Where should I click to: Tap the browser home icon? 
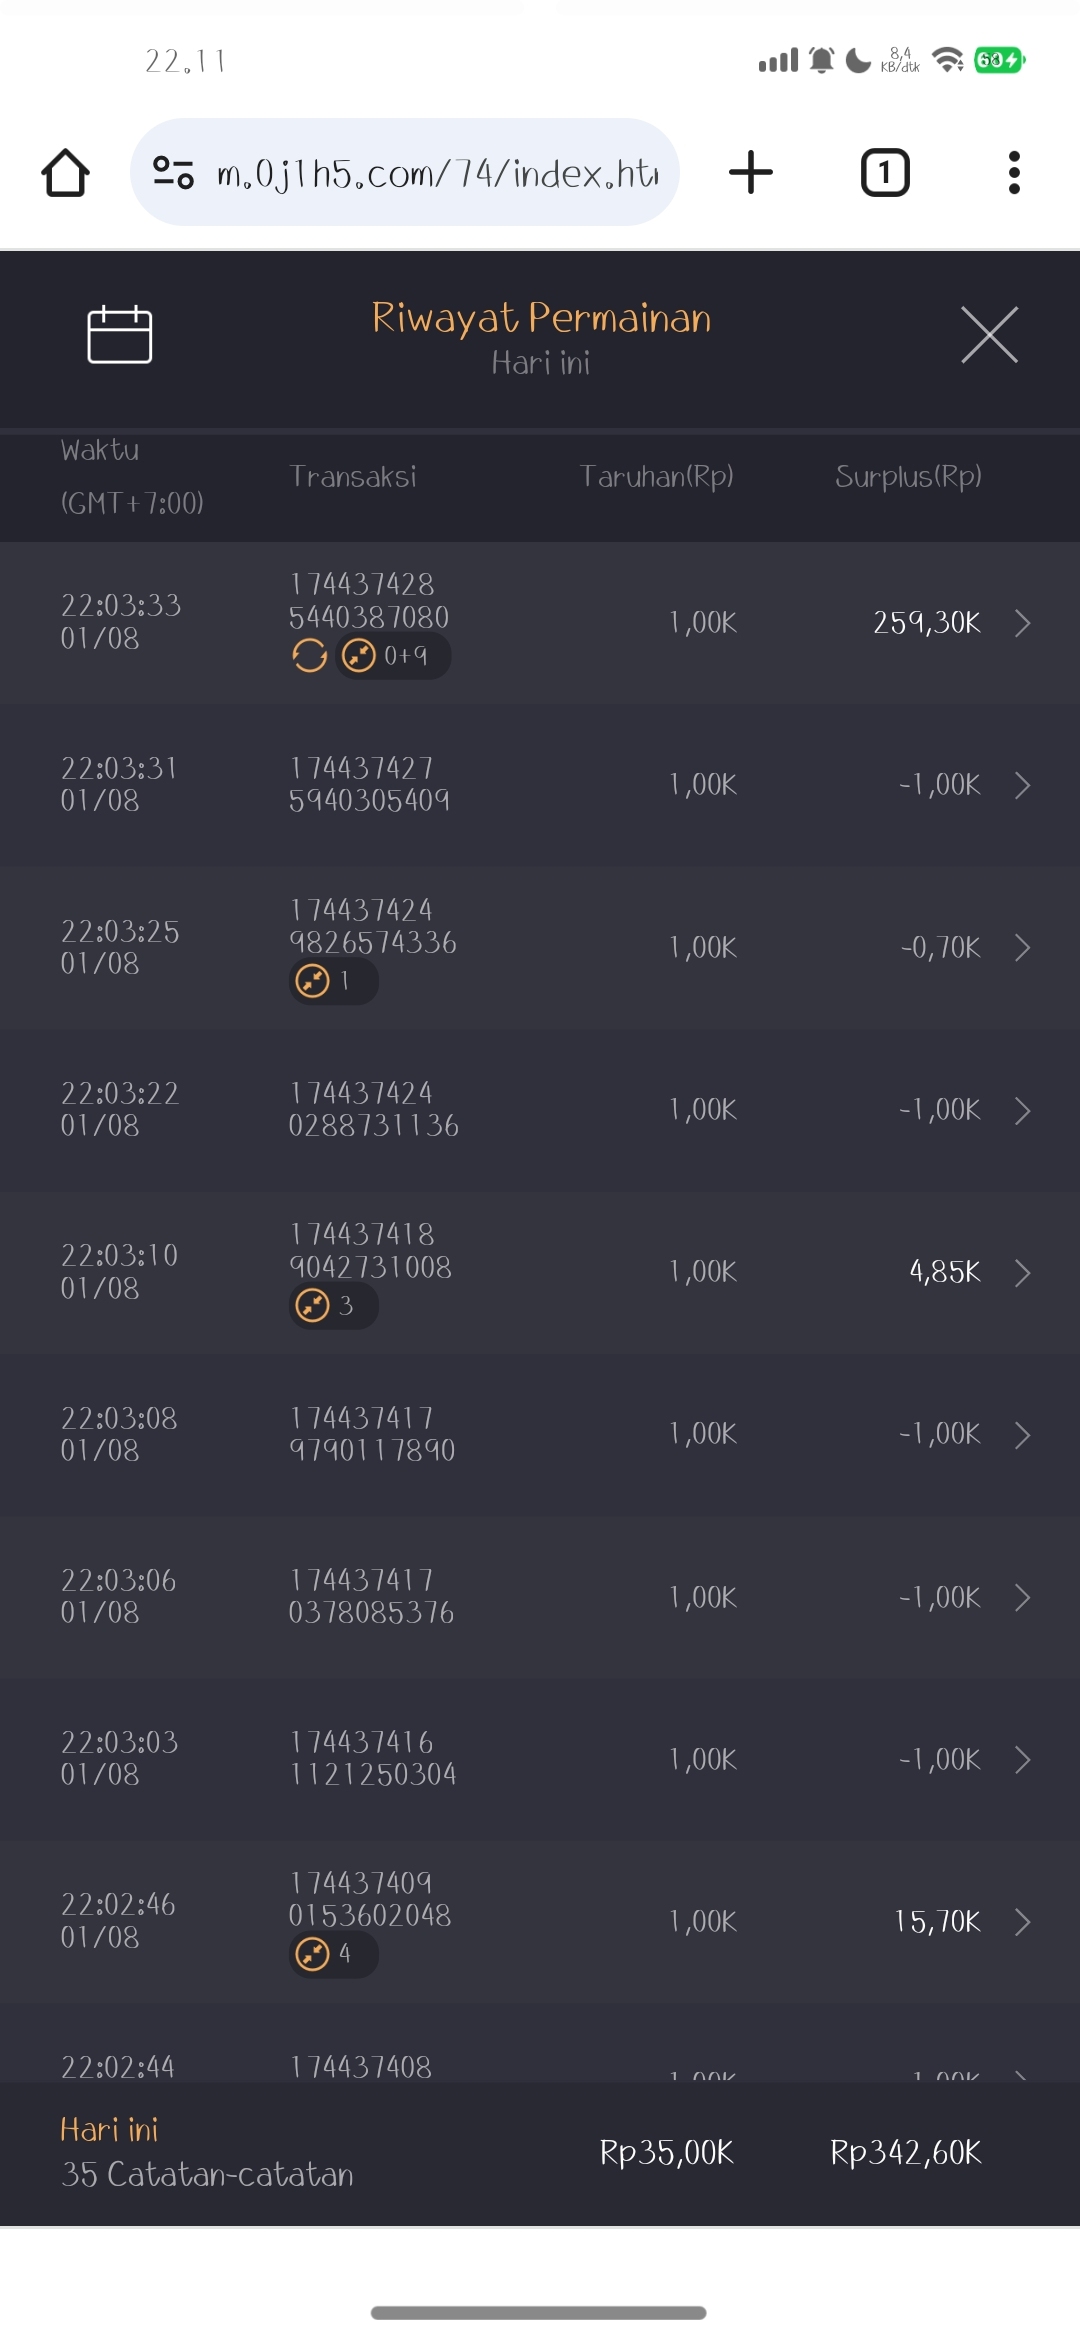click(x=66, y=173)
